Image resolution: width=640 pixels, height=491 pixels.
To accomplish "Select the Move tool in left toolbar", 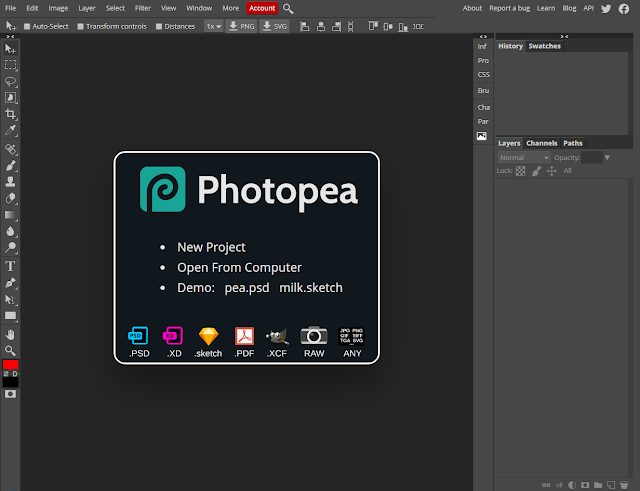I will click(x=10, y=49).
